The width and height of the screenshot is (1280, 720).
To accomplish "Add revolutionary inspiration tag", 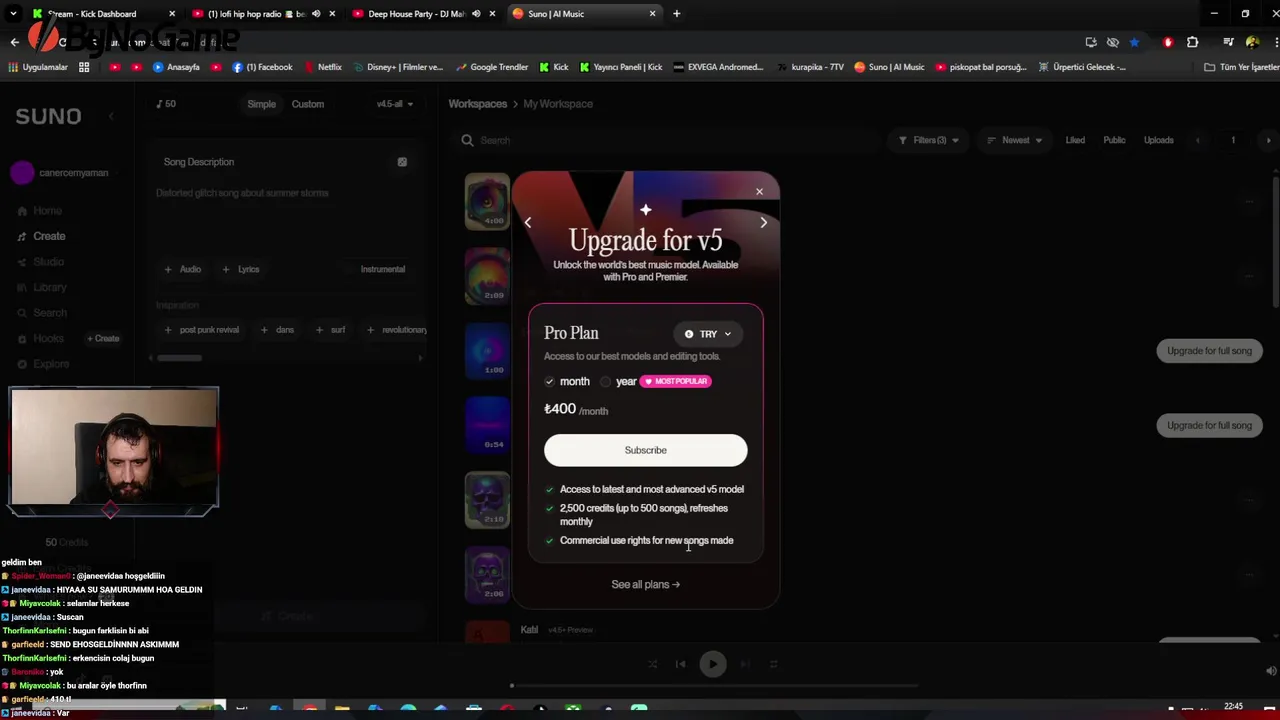I will [397, 330].
